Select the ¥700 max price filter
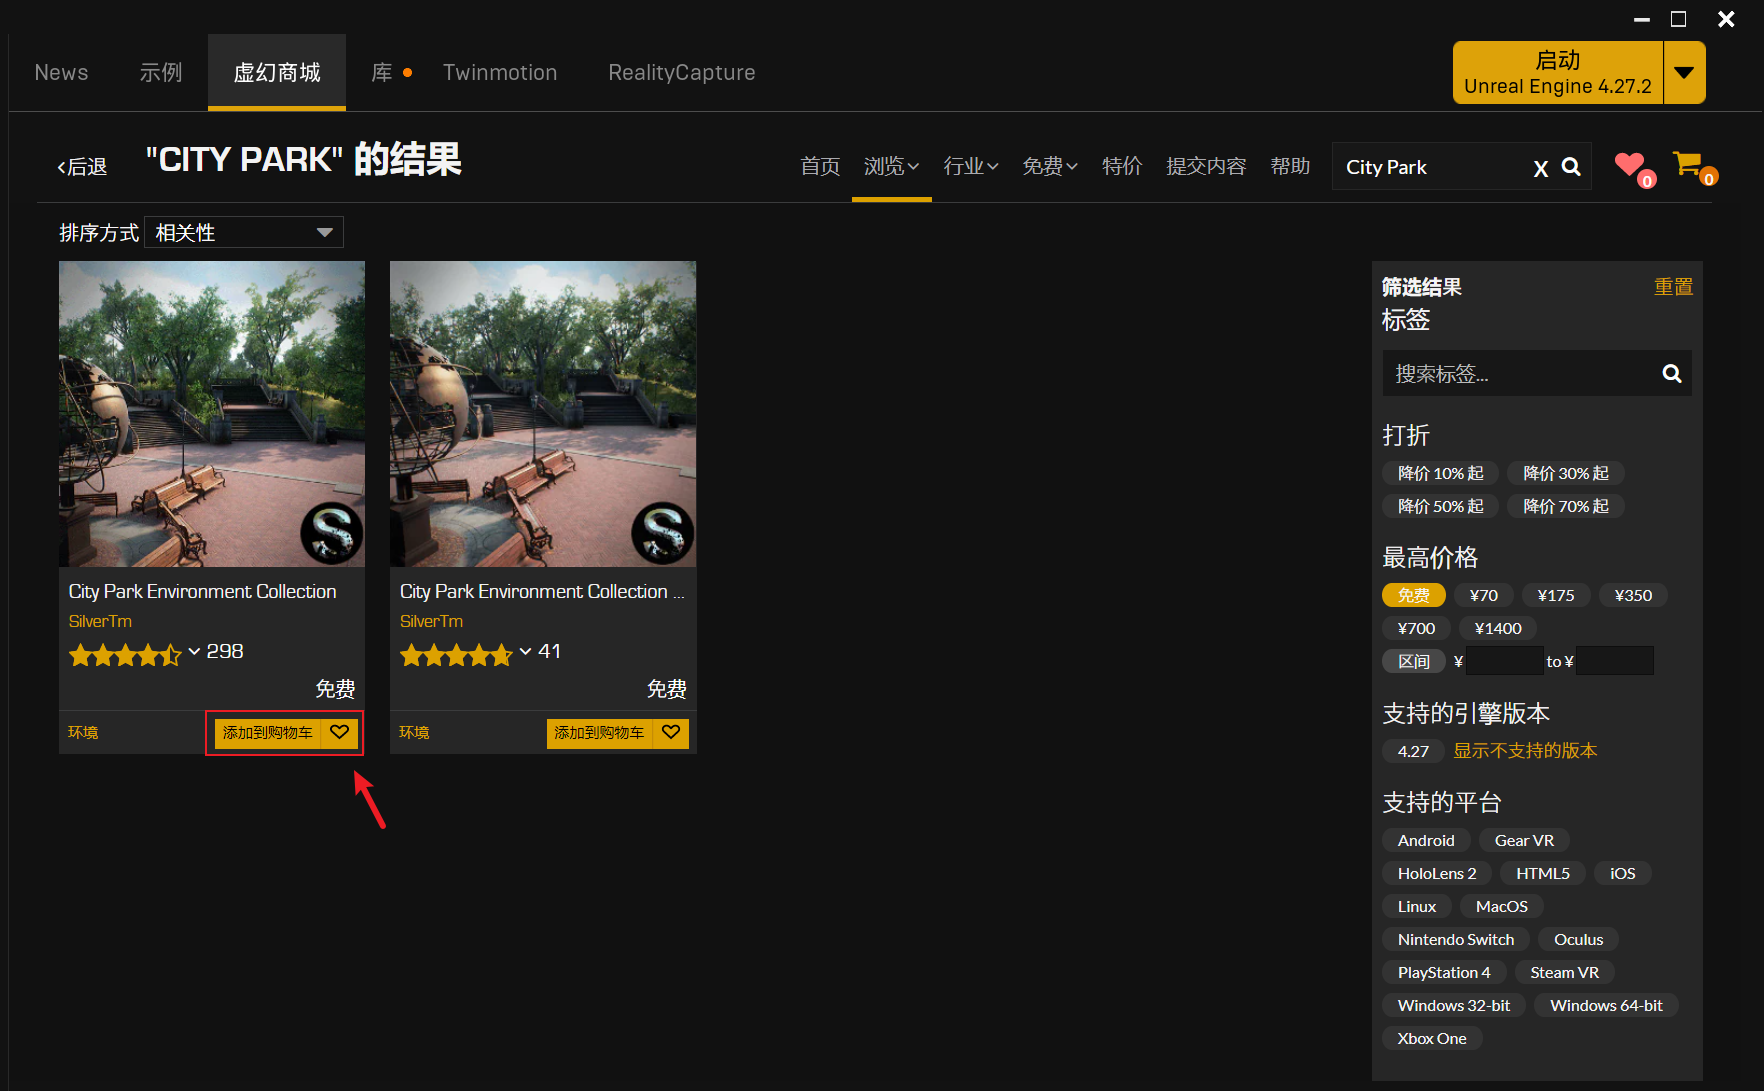Viewport: 1764px width, 1091px height. point(1416,628)
